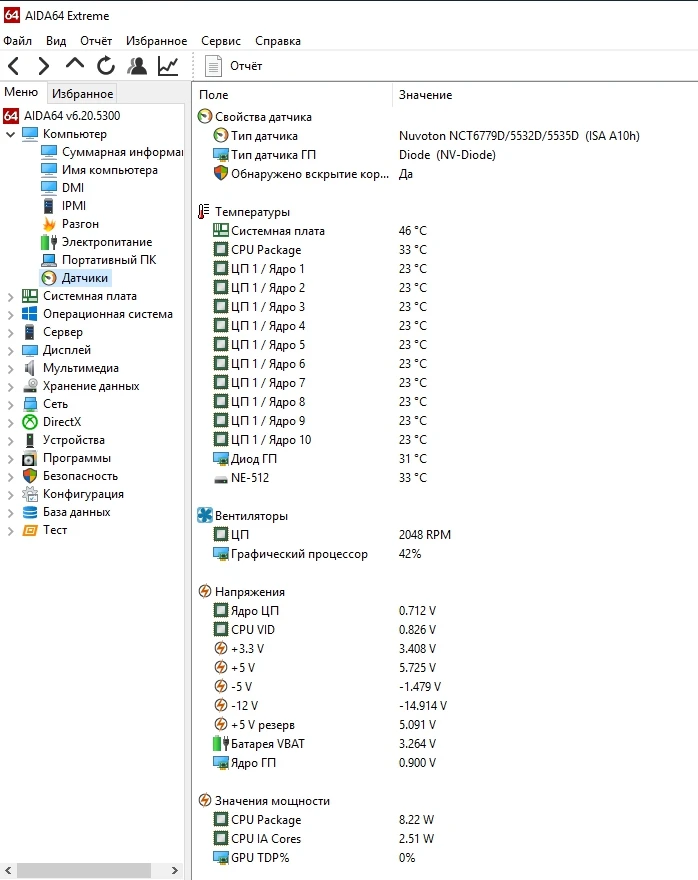Switch to the Избранное sidebar tab
698x880 pixels.
(x=82, y=94)
